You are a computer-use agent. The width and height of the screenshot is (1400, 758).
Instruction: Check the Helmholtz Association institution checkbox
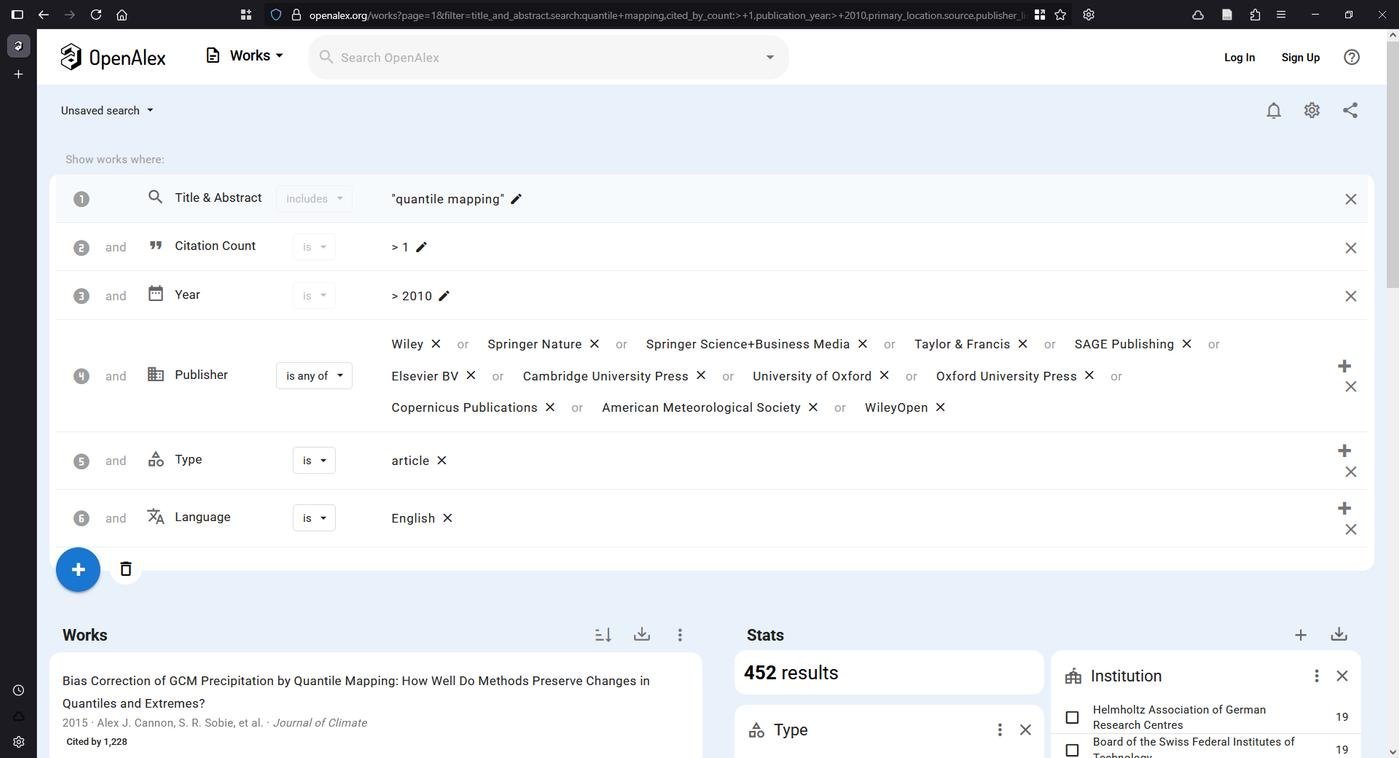tap(1072, 717)
